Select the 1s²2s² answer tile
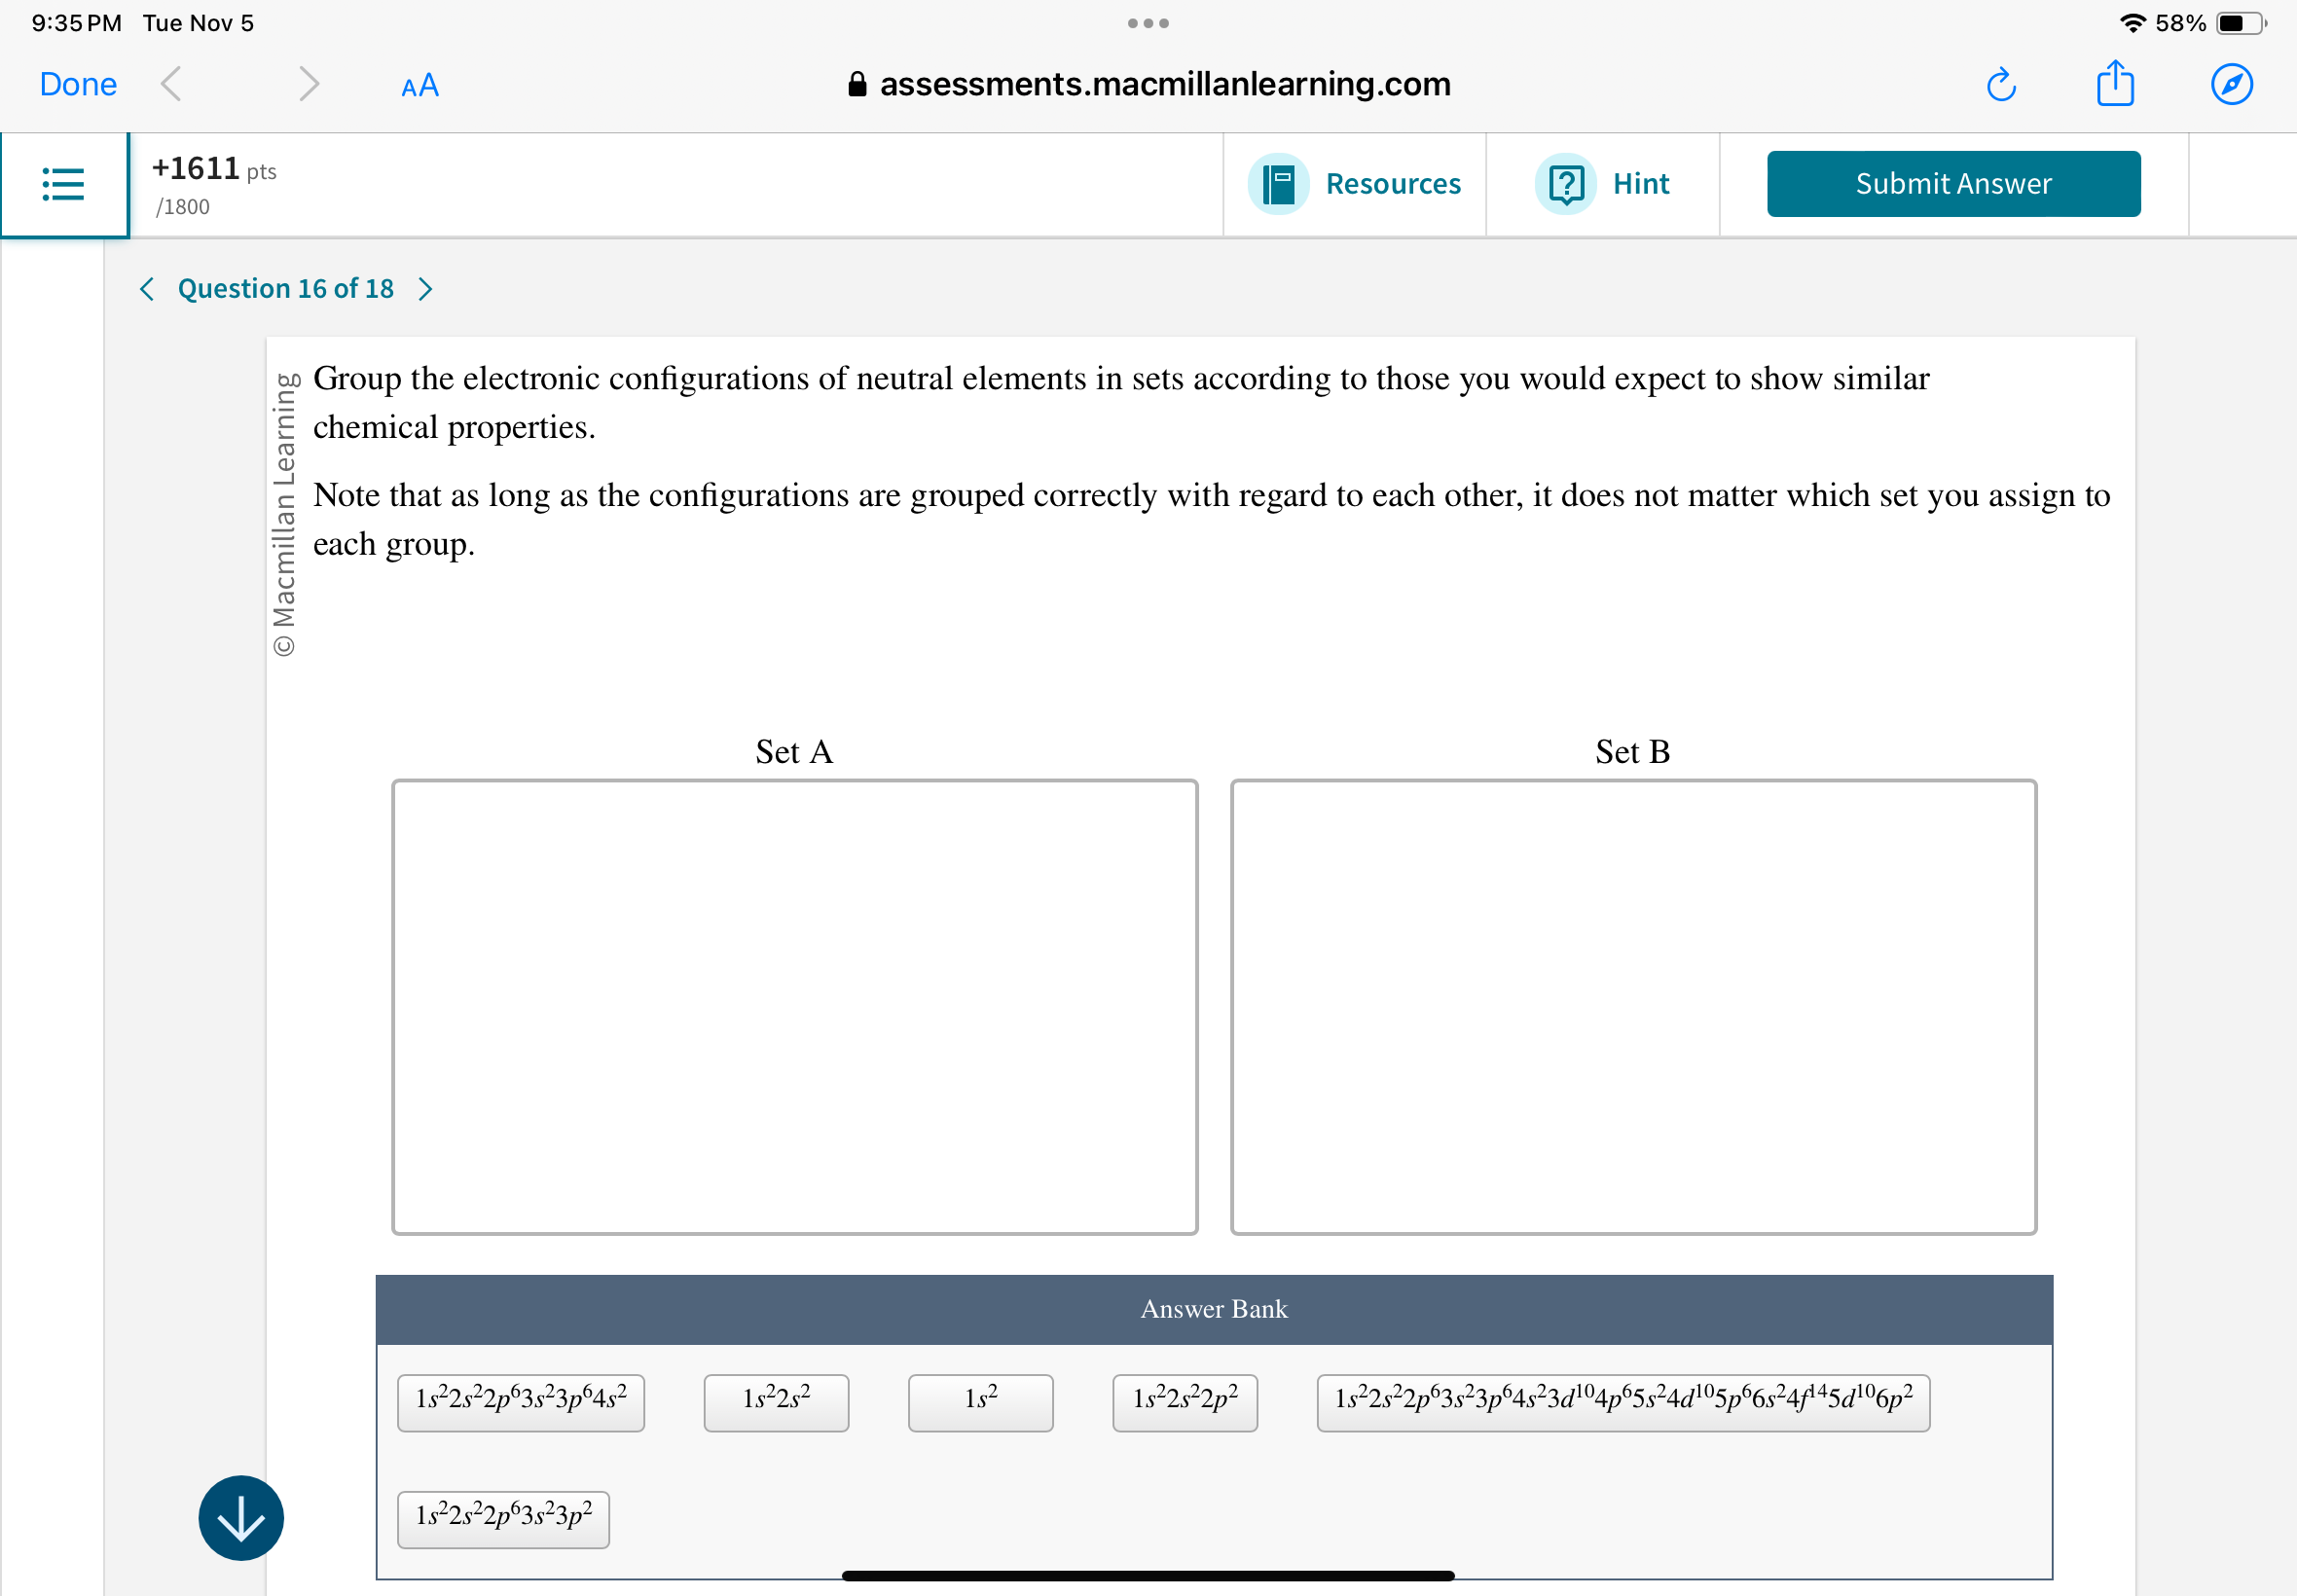2297x1596 pixels. (776, 1402)
